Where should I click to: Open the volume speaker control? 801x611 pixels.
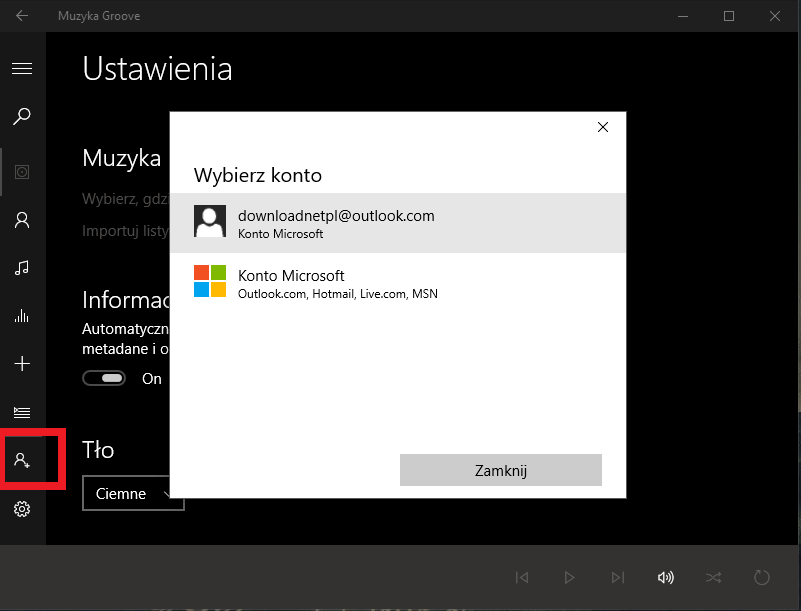(666, 577)
